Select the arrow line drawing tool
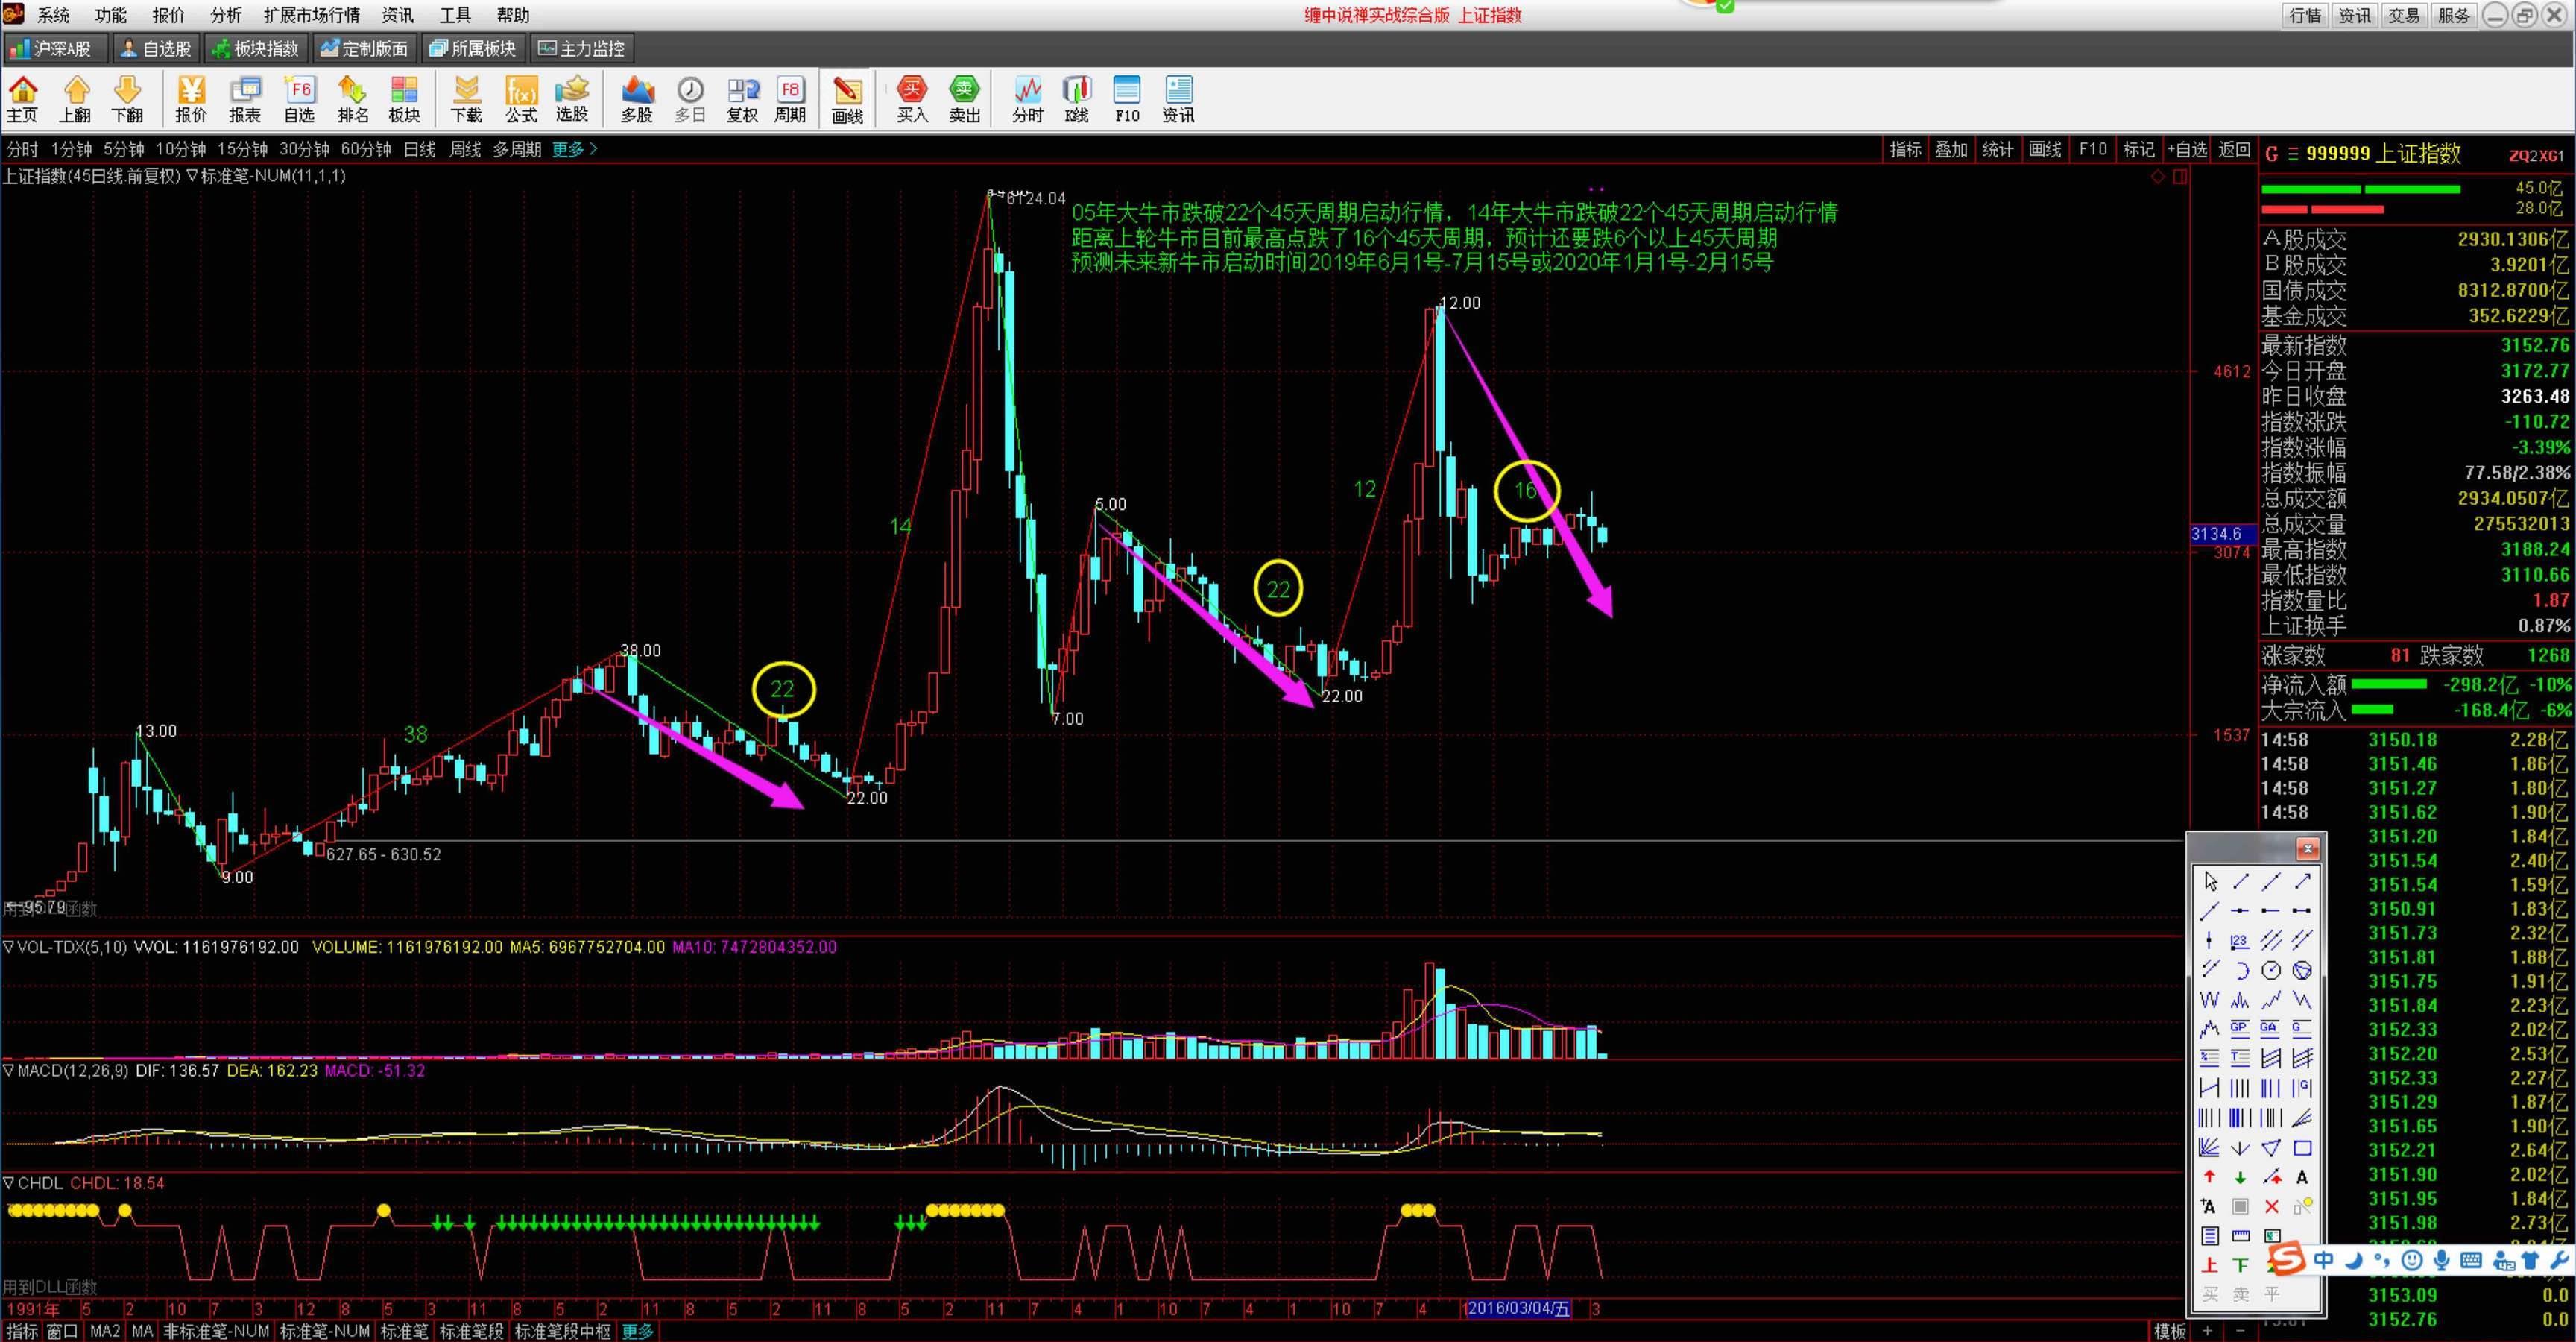The image size is (2576, 1342). click(x=2303, y=882)
